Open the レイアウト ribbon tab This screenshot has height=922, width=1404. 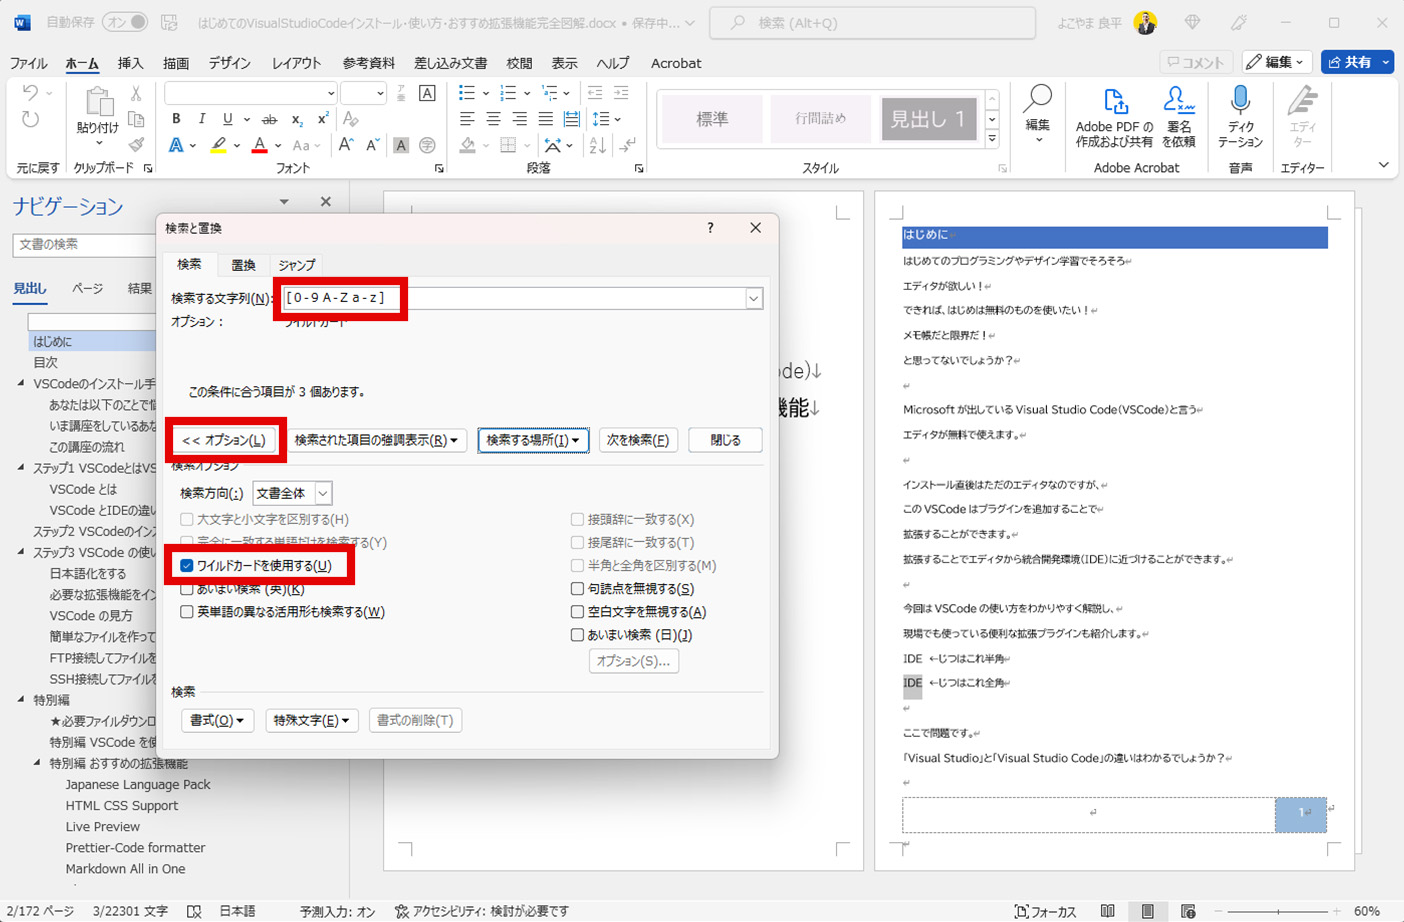(x=296, y=63)
